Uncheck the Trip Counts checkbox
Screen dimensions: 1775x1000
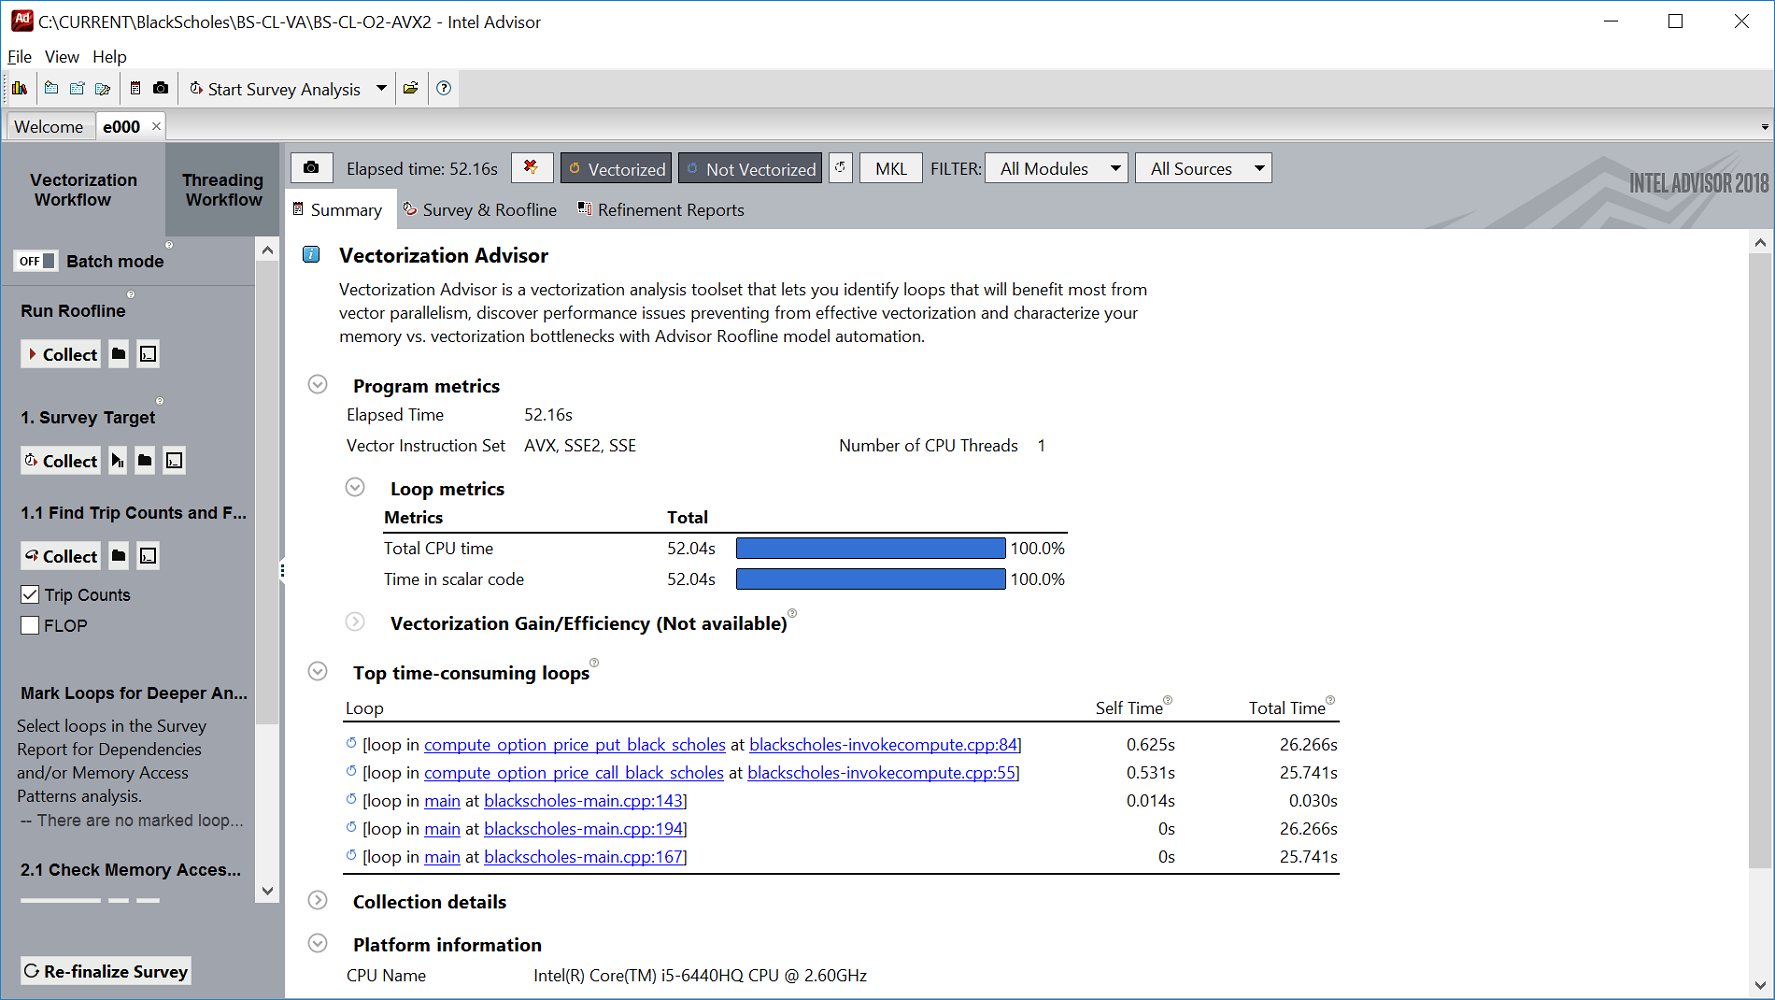point(30,594)
